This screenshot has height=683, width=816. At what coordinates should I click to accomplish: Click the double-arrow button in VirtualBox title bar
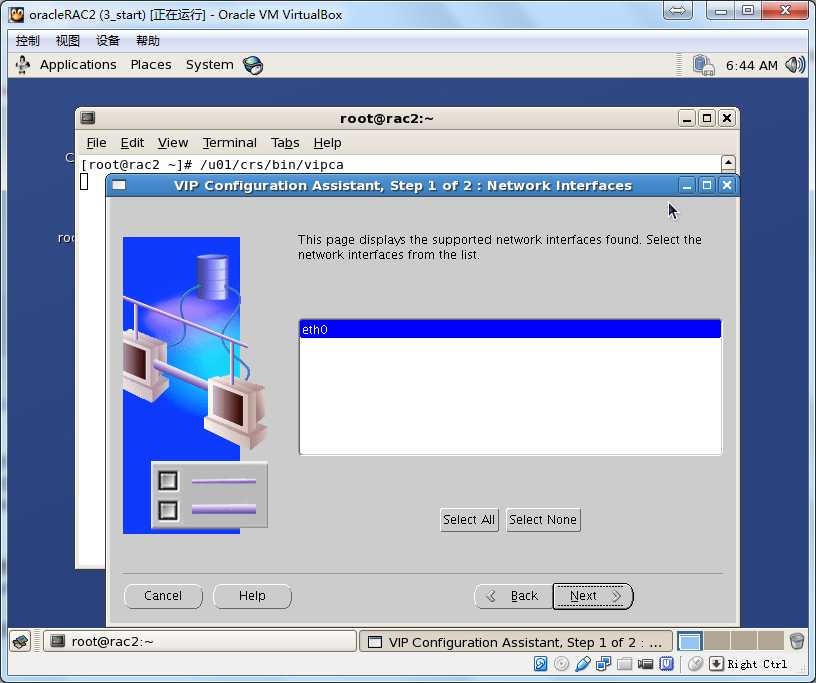[x=678, y=10]
